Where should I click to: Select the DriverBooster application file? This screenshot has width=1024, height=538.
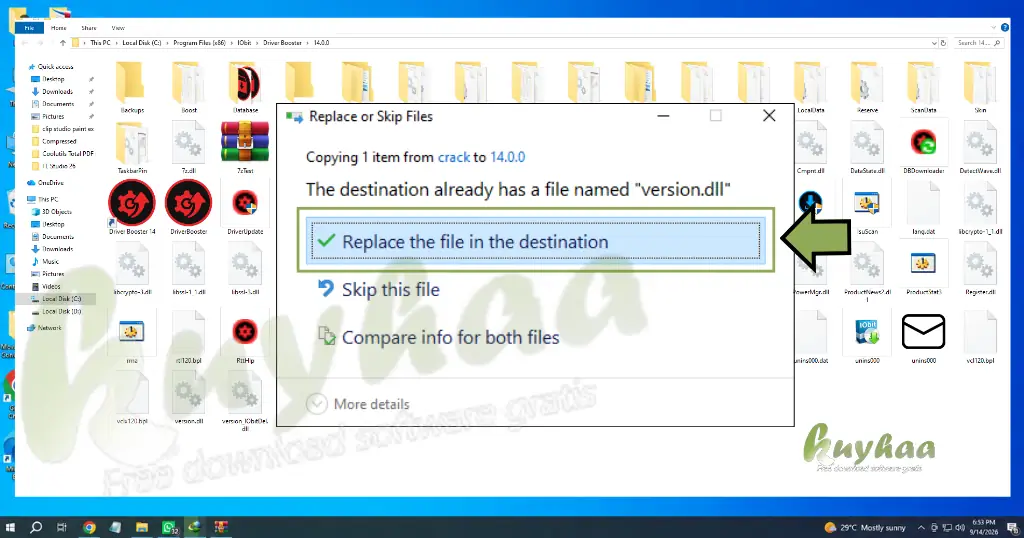(x=189, y=208)
